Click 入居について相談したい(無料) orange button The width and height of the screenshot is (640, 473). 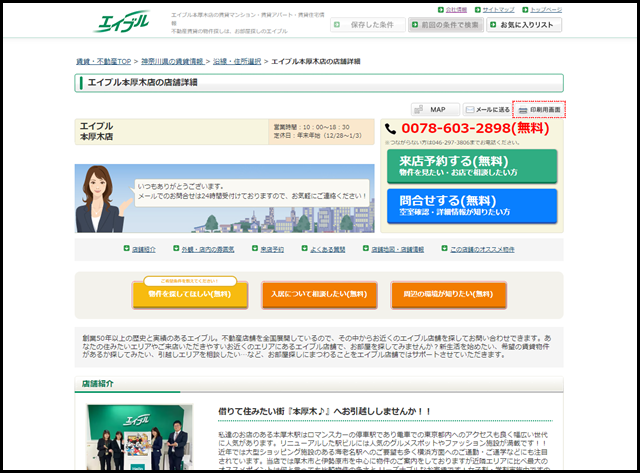click(319, 294)
